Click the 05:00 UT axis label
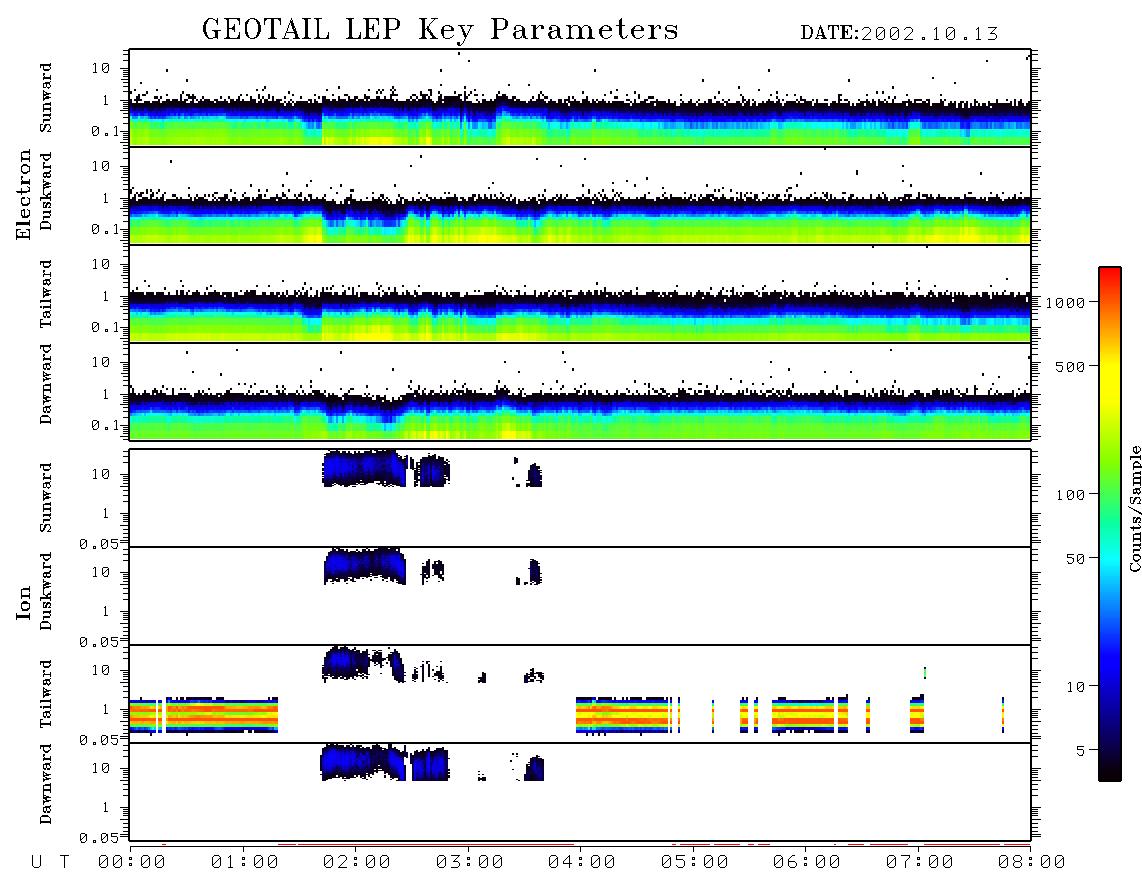The image size is (1142, 880). pos(694,863)
